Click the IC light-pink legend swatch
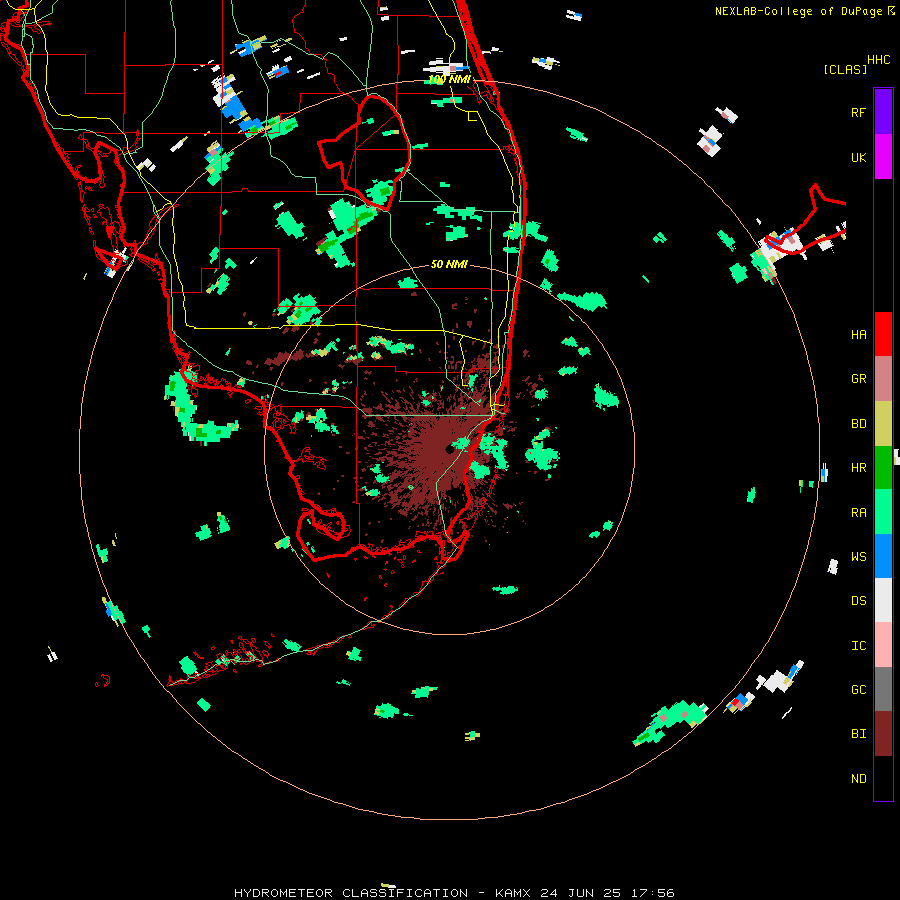Screen dimensions: 900x900 click(x=883, y=645)
